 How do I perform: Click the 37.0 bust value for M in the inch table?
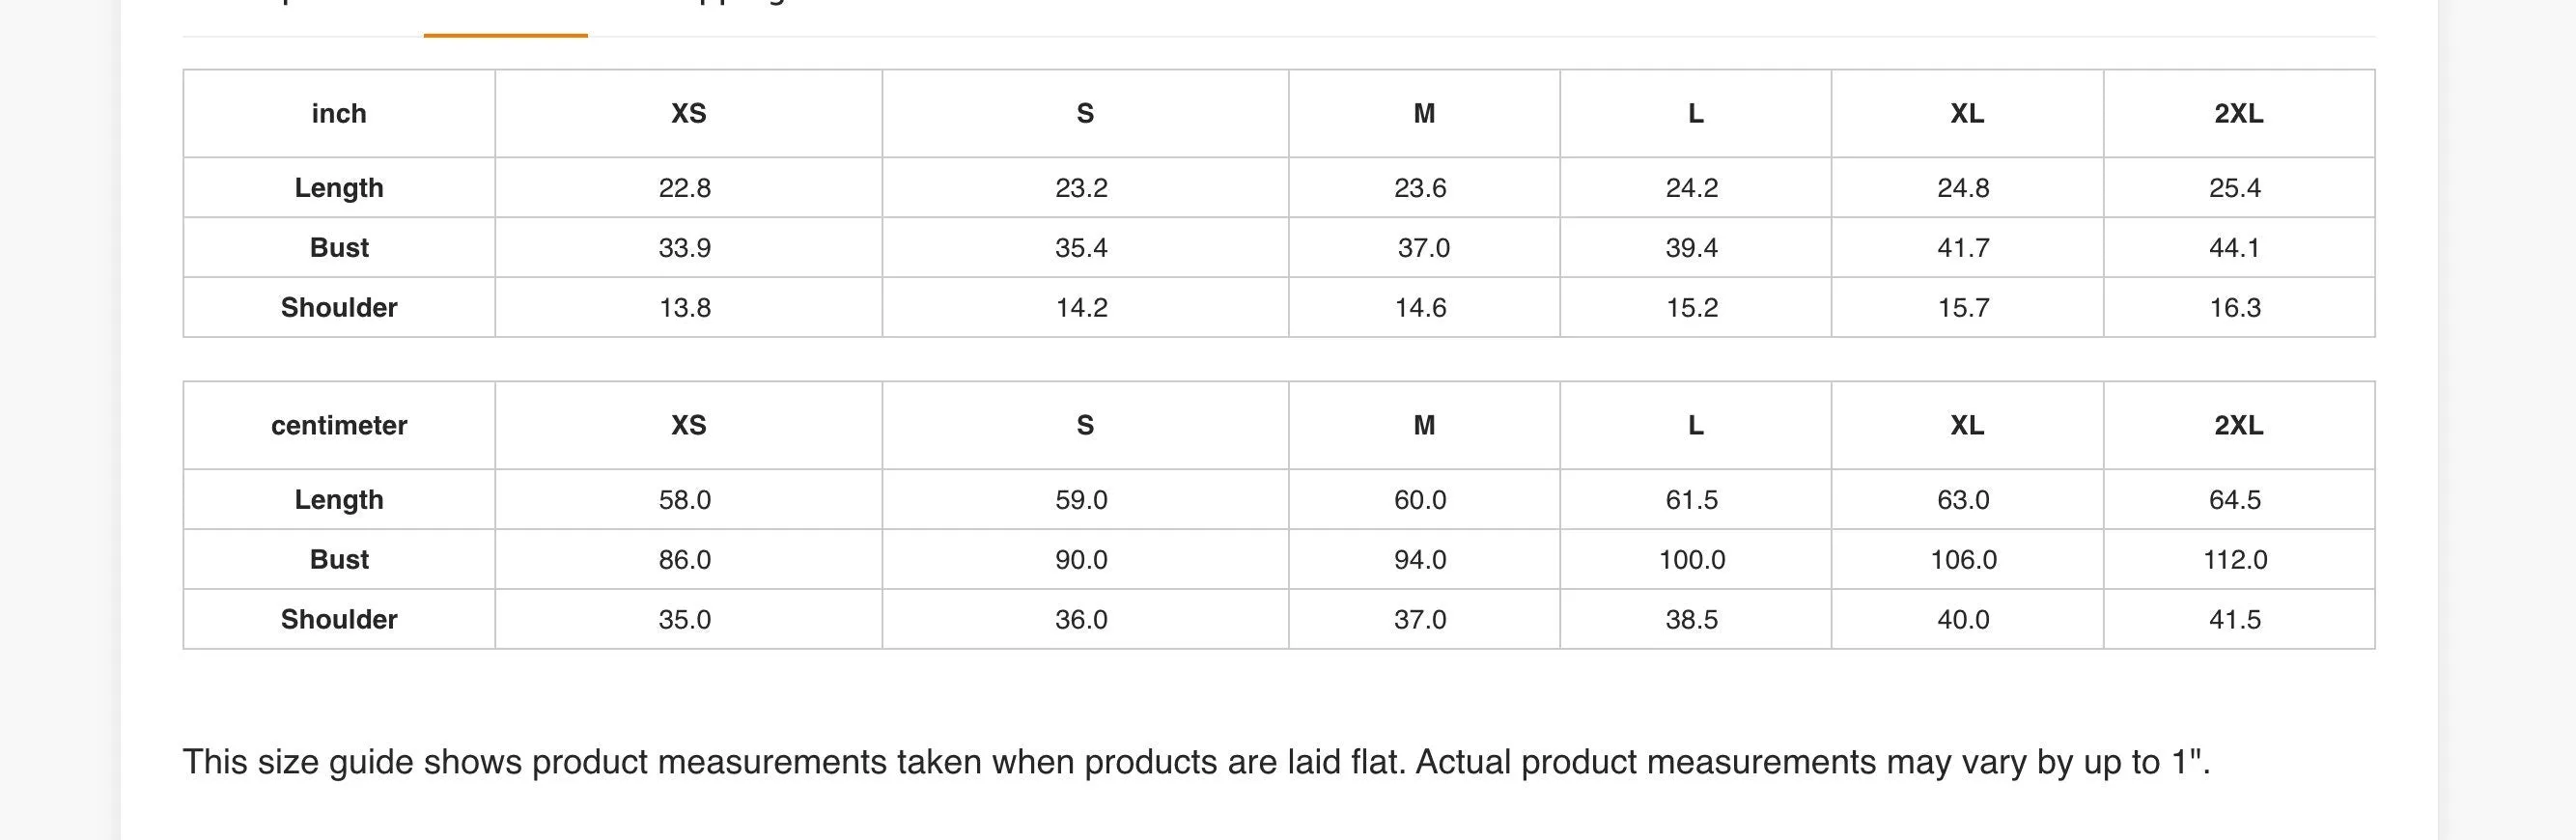[x=1423, y=247]
